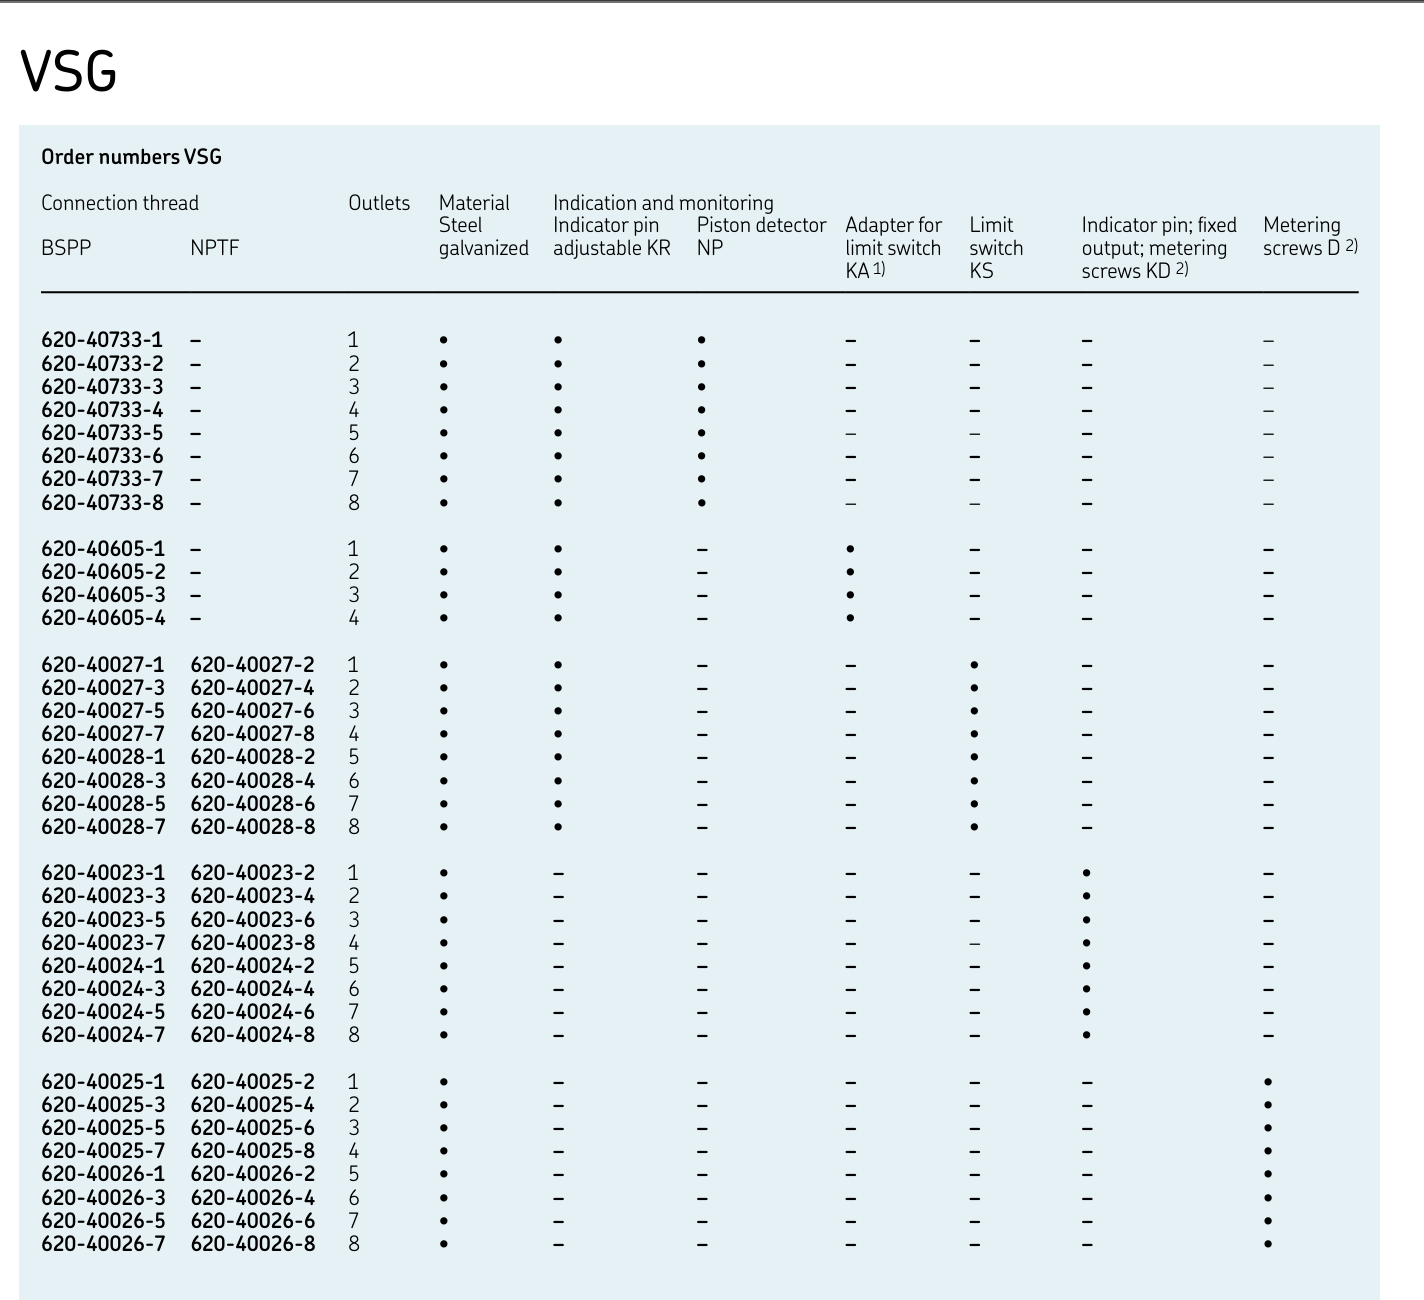Select BSPP order number 620-40024-1

point(103,966)
